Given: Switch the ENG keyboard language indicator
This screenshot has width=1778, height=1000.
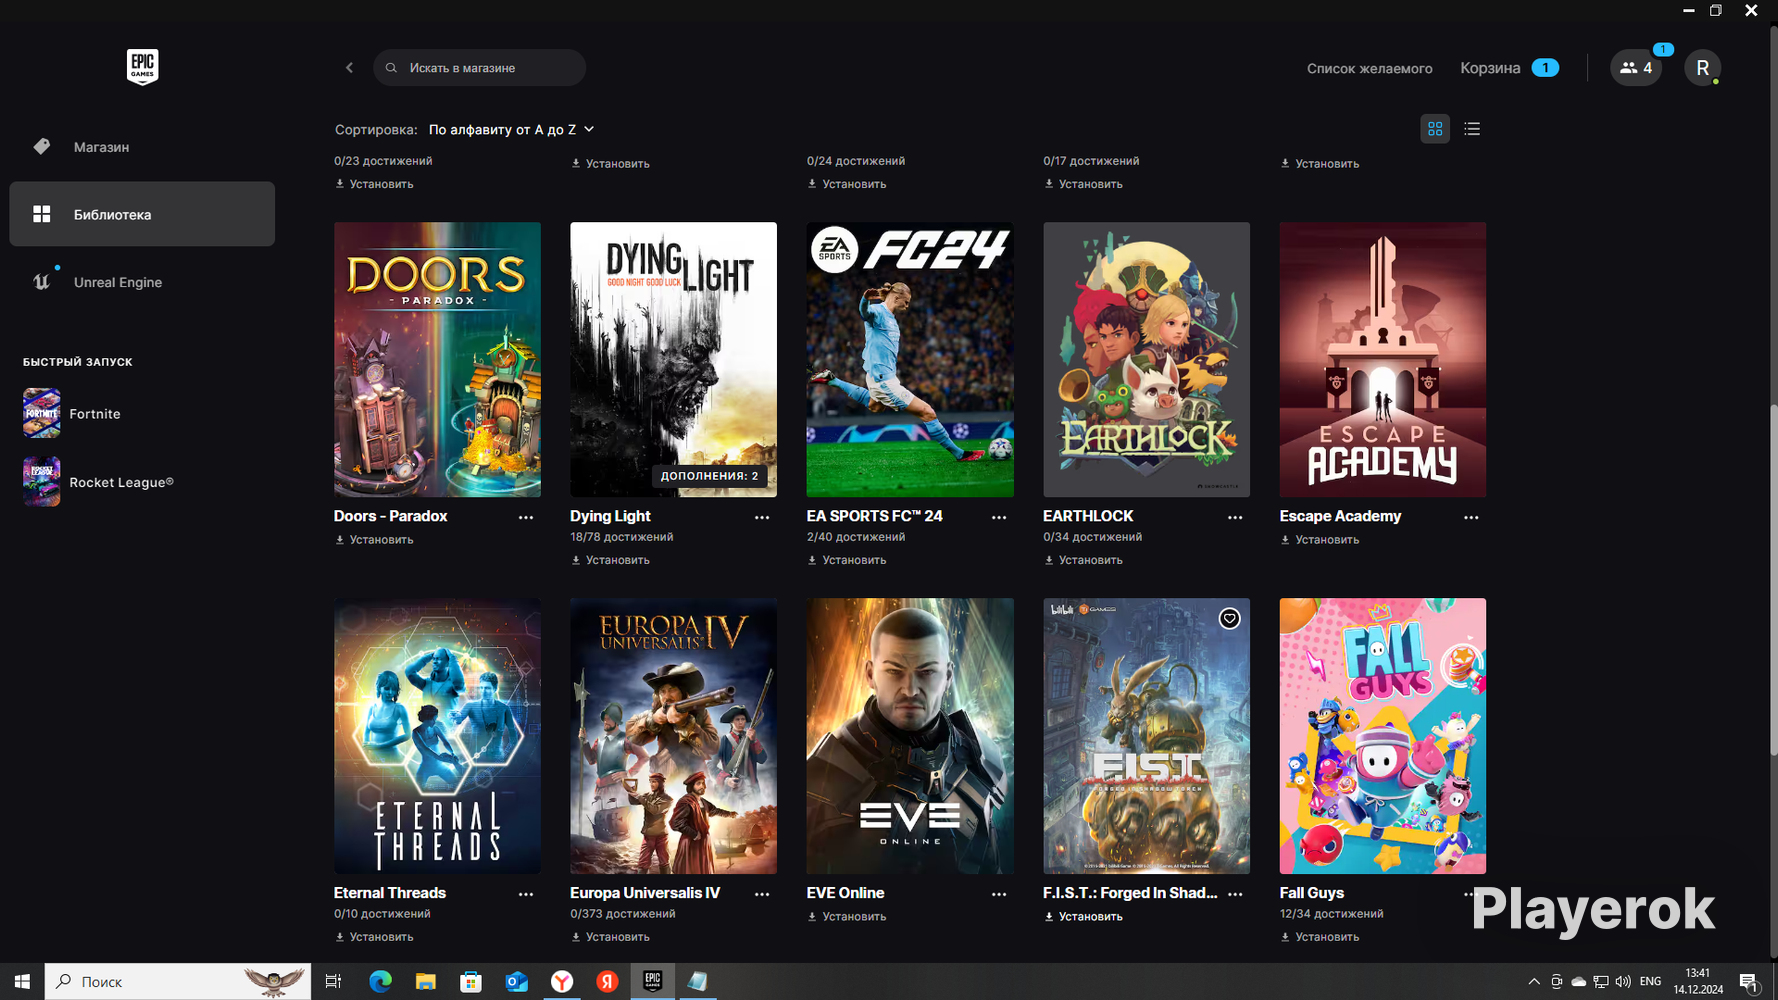Looking at the screenshot, I should (1651, 982).
